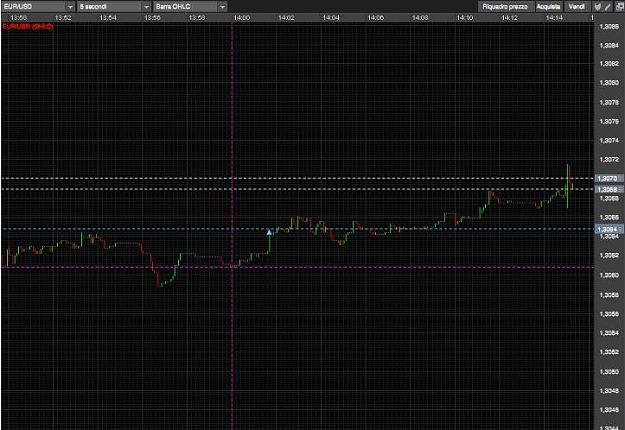Click the 1,3080 price axis label

(609, 83)
